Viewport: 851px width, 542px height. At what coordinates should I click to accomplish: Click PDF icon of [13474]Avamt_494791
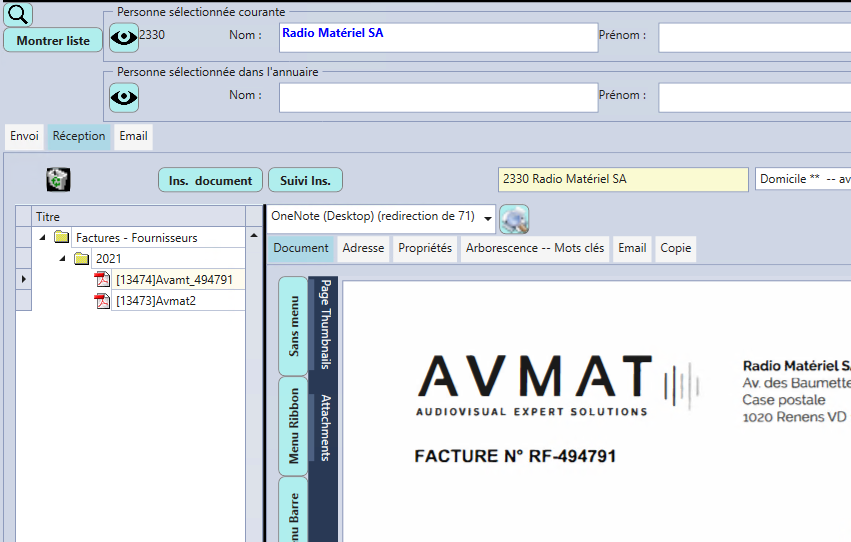point(102,280)
